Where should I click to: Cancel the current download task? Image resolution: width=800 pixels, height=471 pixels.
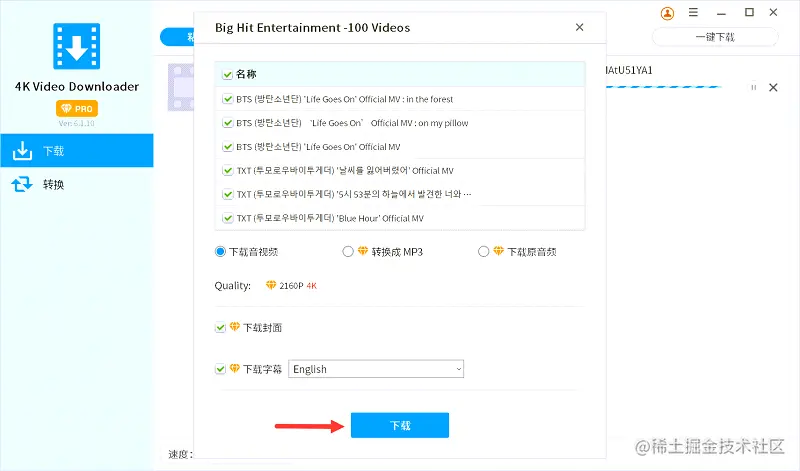pos(773,87)
